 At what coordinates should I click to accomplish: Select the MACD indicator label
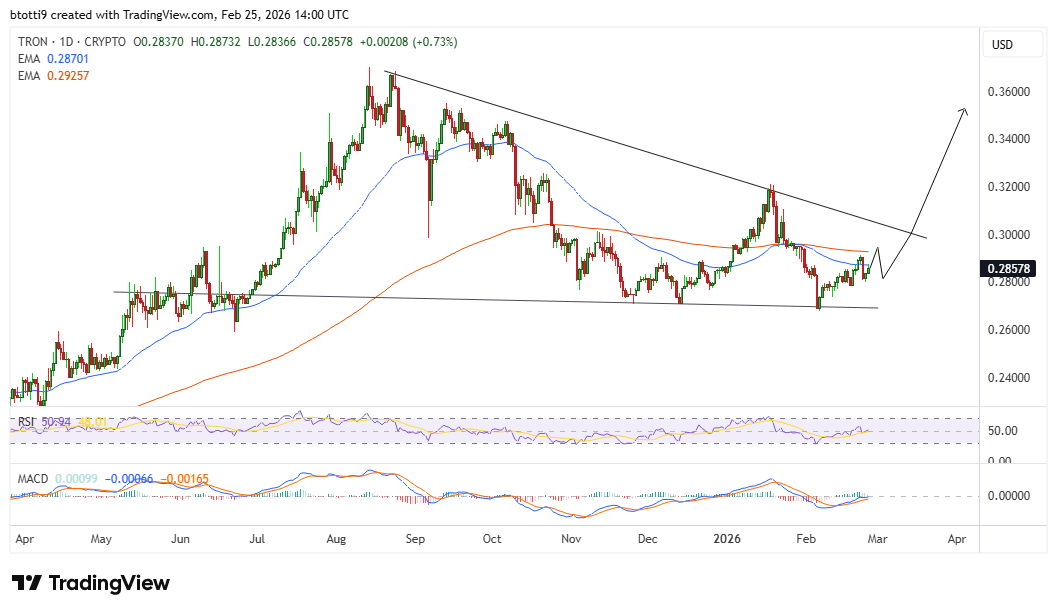tap(31, 479)
